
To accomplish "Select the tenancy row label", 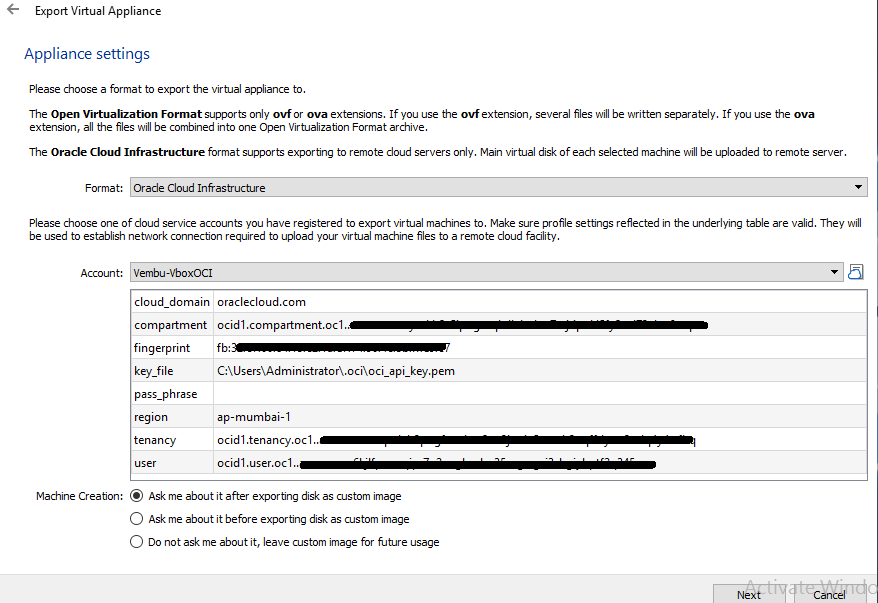I will (172, 440).
